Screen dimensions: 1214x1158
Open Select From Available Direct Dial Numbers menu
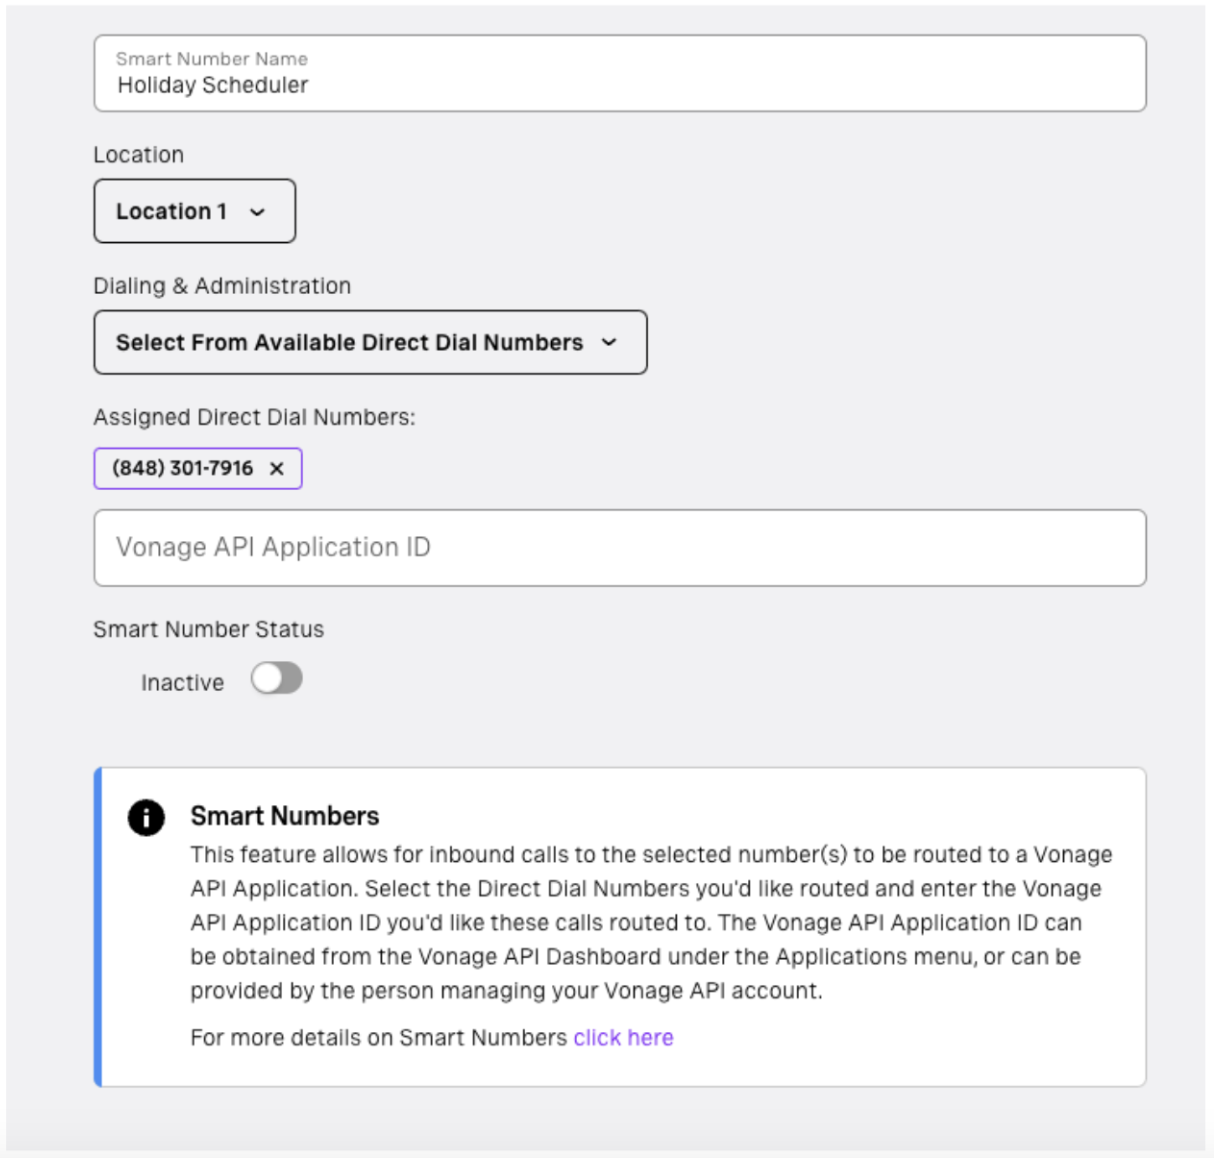[370, 342]
